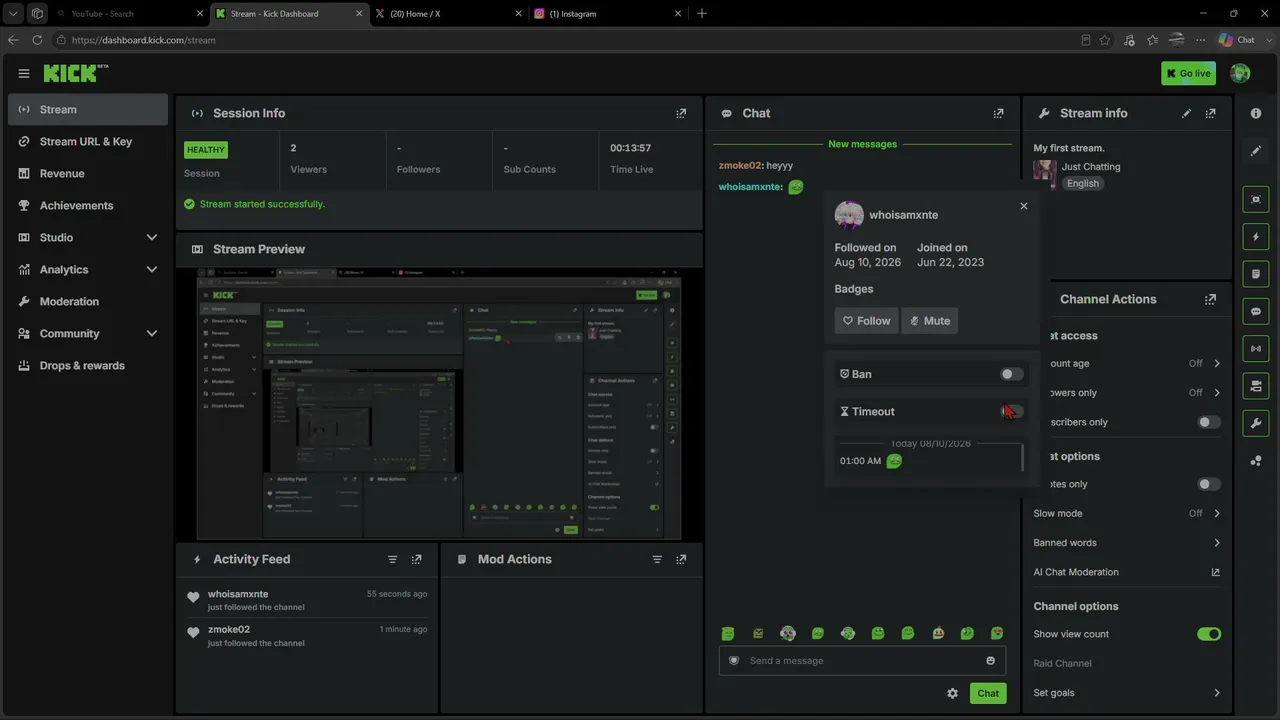The image size is (1280, 720).
Task: Open the account age setting chevron
Action: (x=1217, y=364)
